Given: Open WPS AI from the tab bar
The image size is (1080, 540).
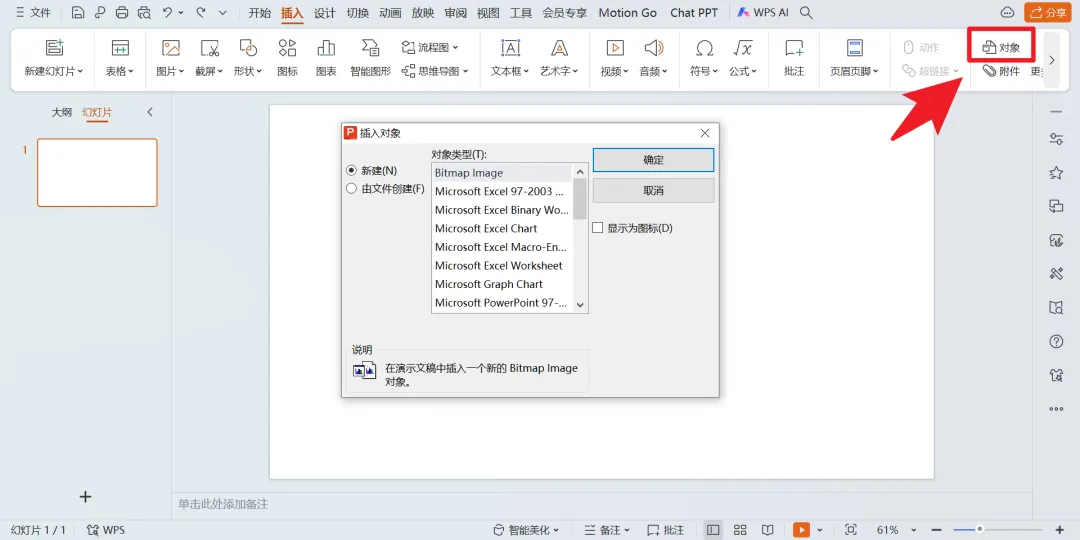Looking at the screenshot, I should click(x=762, y=12).
